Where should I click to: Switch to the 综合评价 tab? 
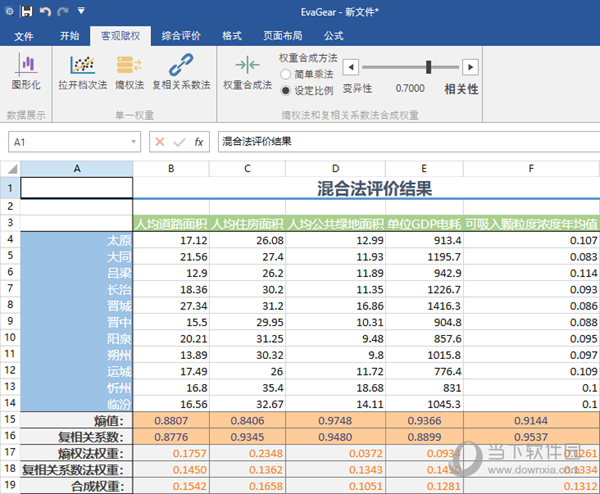[181, 36]
